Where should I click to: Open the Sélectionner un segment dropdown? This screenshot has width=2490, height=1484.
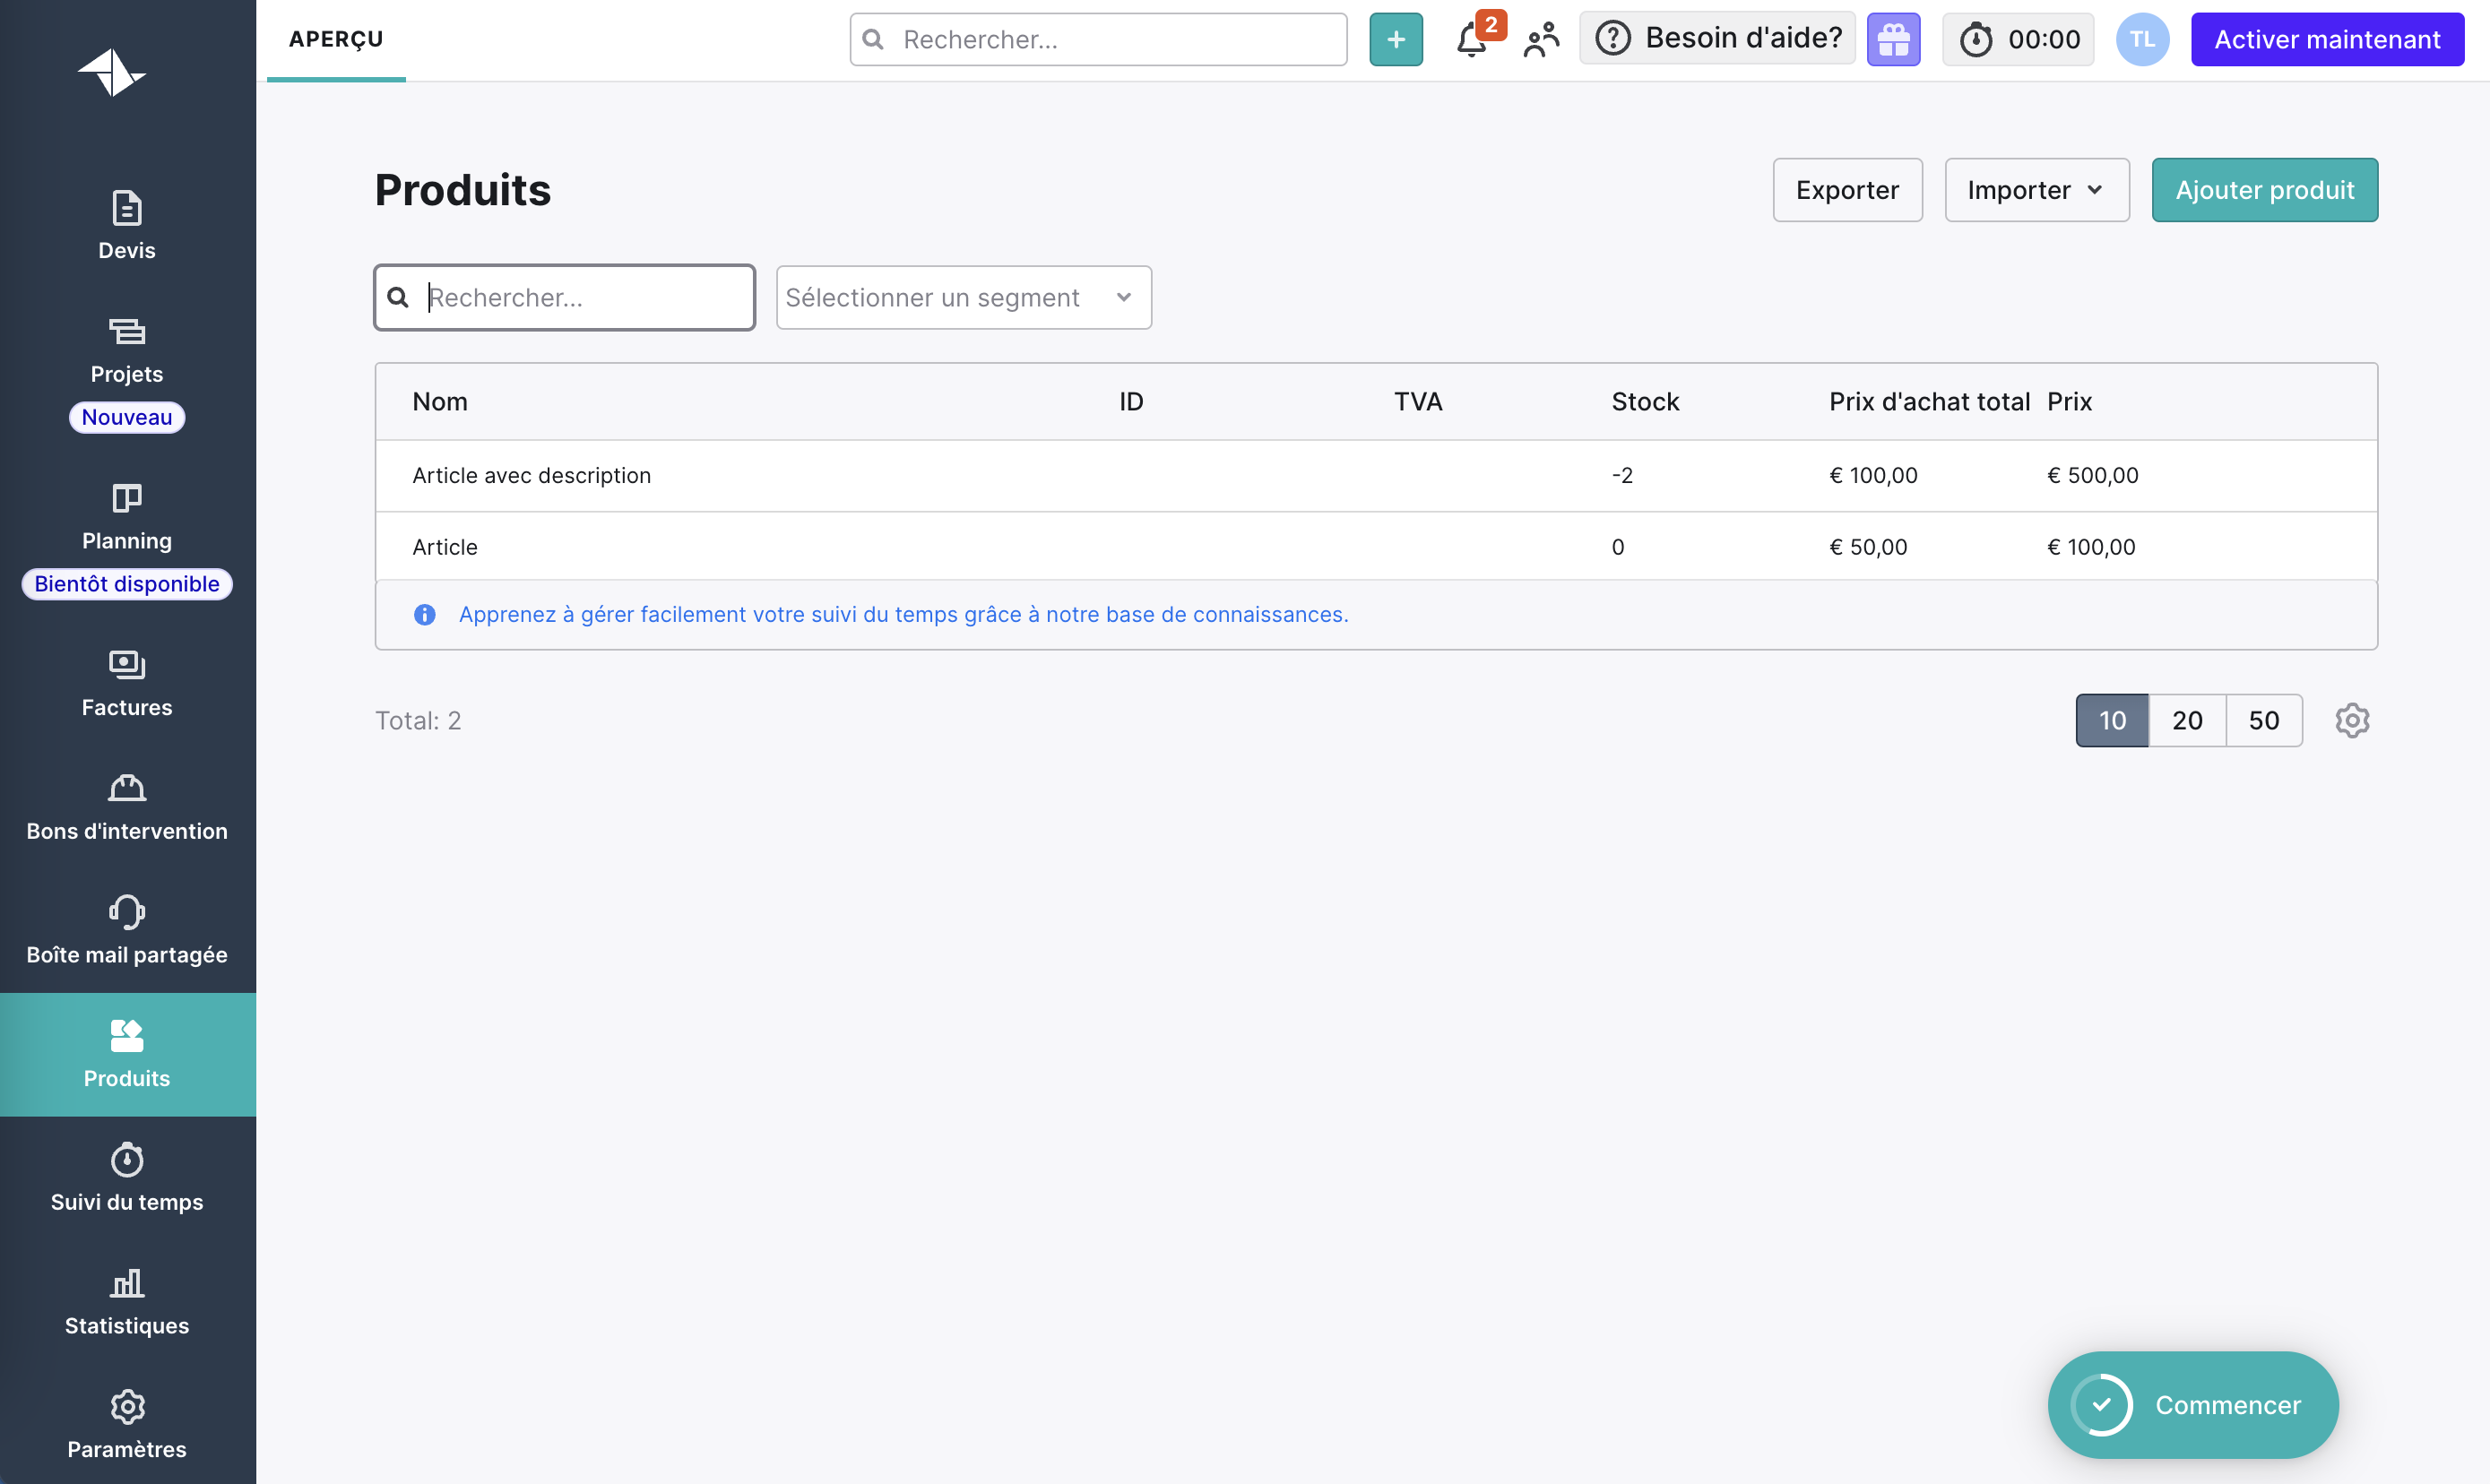964,297
